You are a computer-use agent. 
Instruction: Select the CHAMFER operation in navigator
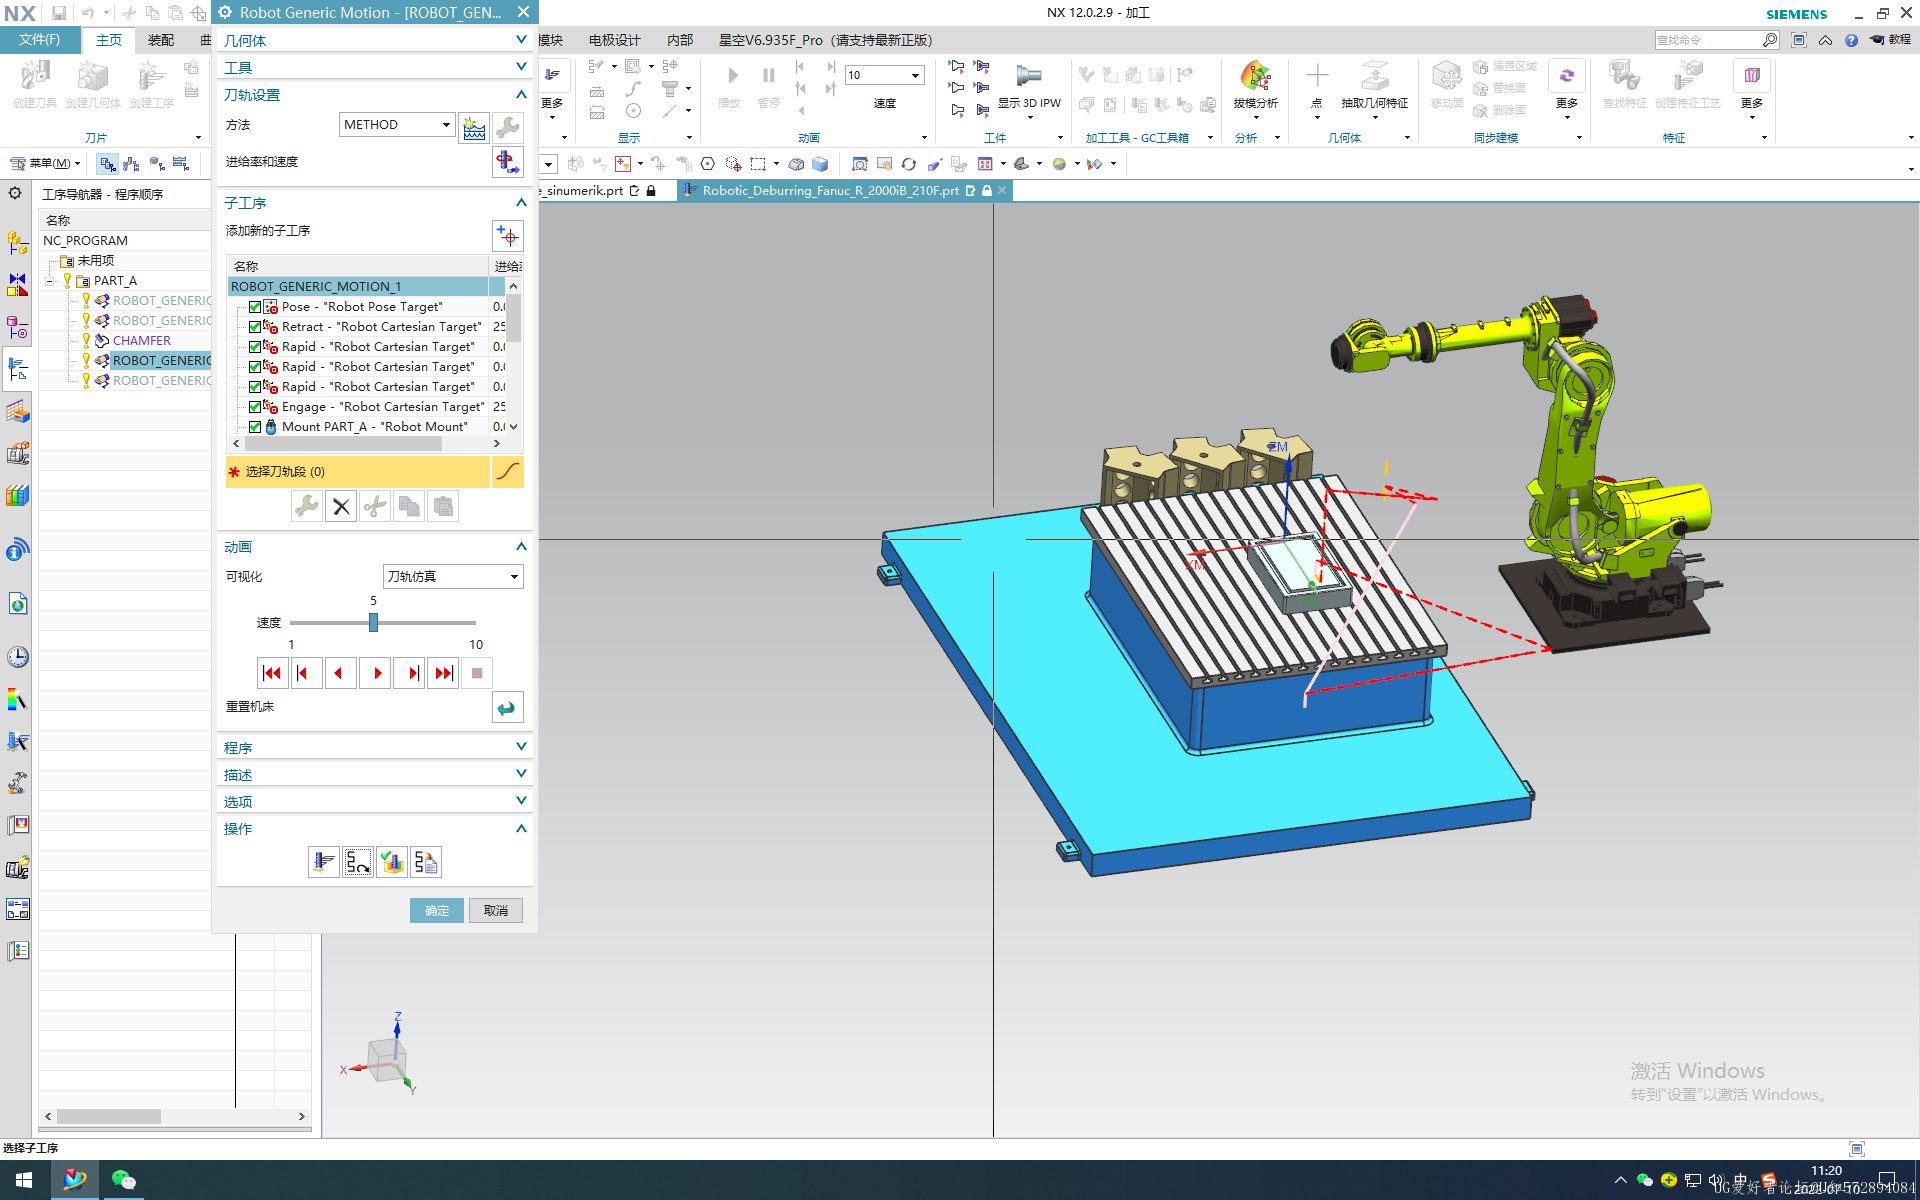pos(142,340)
